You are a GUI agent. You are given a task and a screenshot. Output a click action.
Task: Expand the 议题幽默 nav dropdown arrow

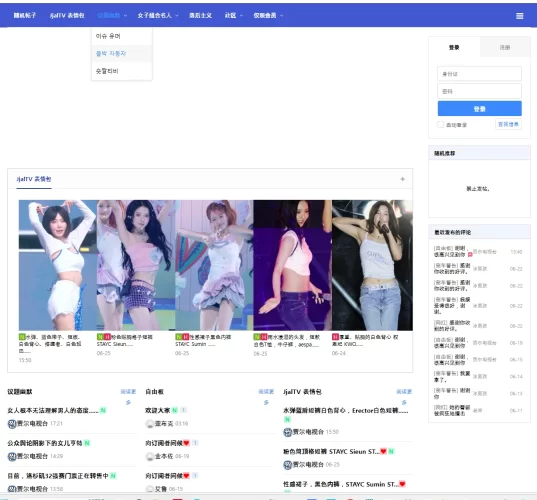click(x=125, y=15)
